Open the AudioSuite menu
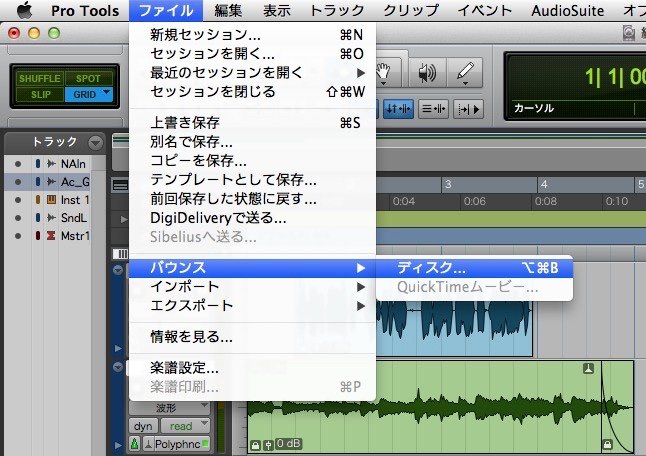Image resolution: width=646 pixels, height=456 pixels. (567, 11)
